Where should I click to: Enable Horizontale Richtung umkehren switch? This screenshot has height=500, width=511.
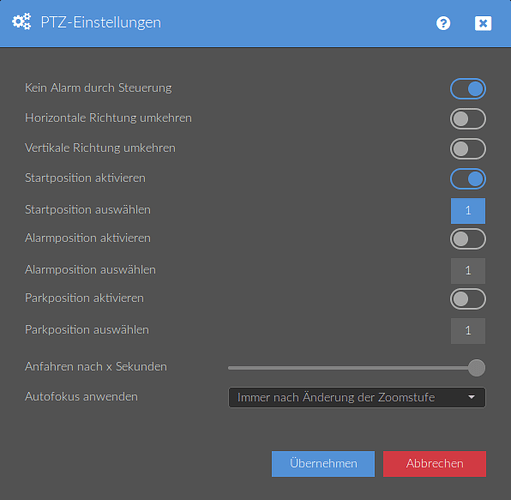[468, 119]
